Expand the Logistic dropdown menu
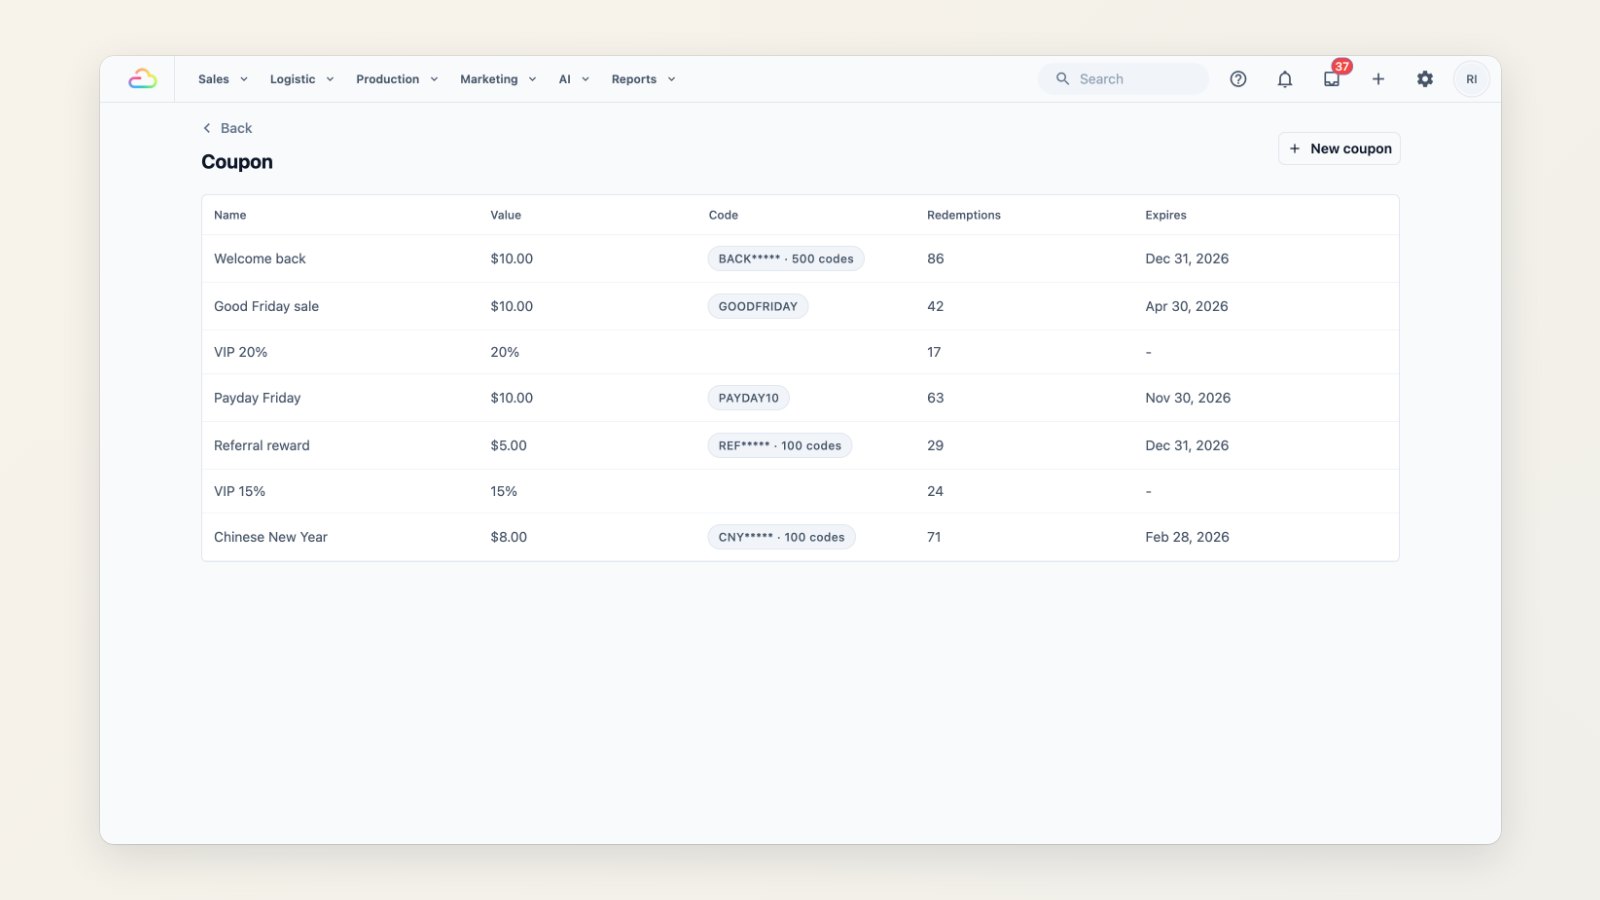Screen dimensions: 1600x900 point(301,79)
